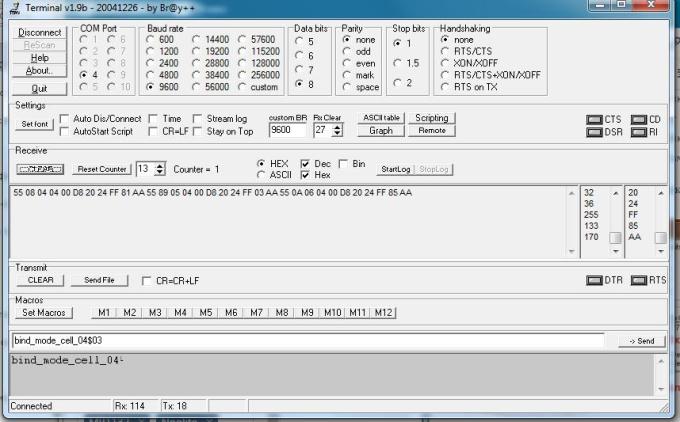
Task: Click the Send button
Action: click(x=642, y=341)
